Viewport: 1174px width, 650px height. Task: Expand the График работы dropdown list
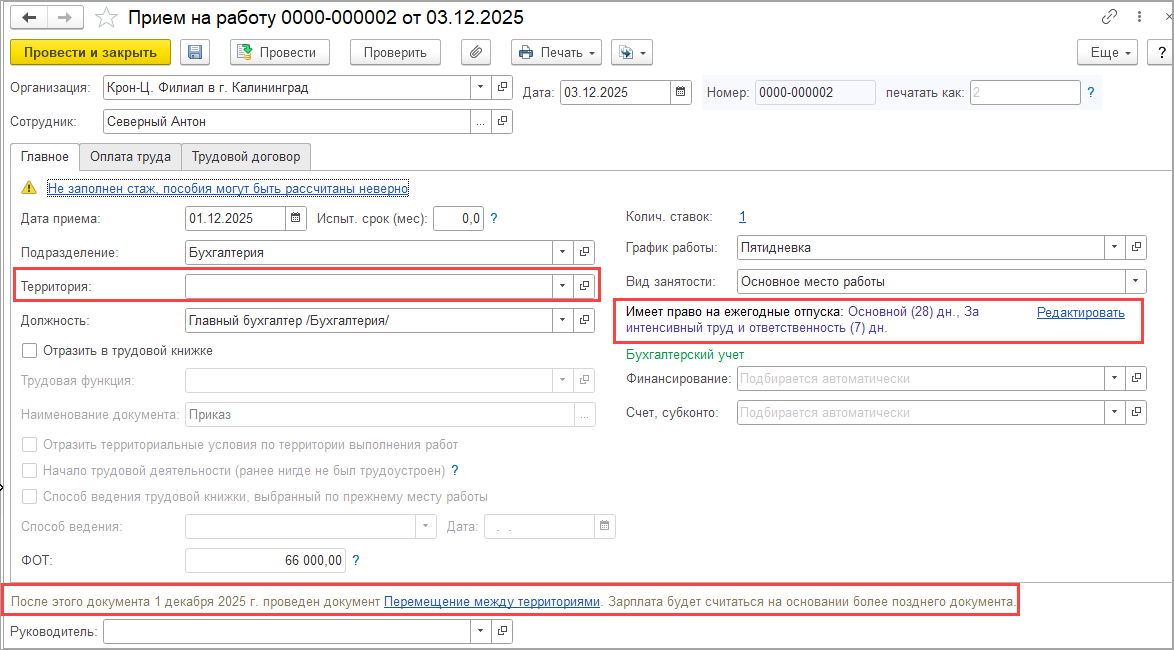click(x=1115, y=246)
